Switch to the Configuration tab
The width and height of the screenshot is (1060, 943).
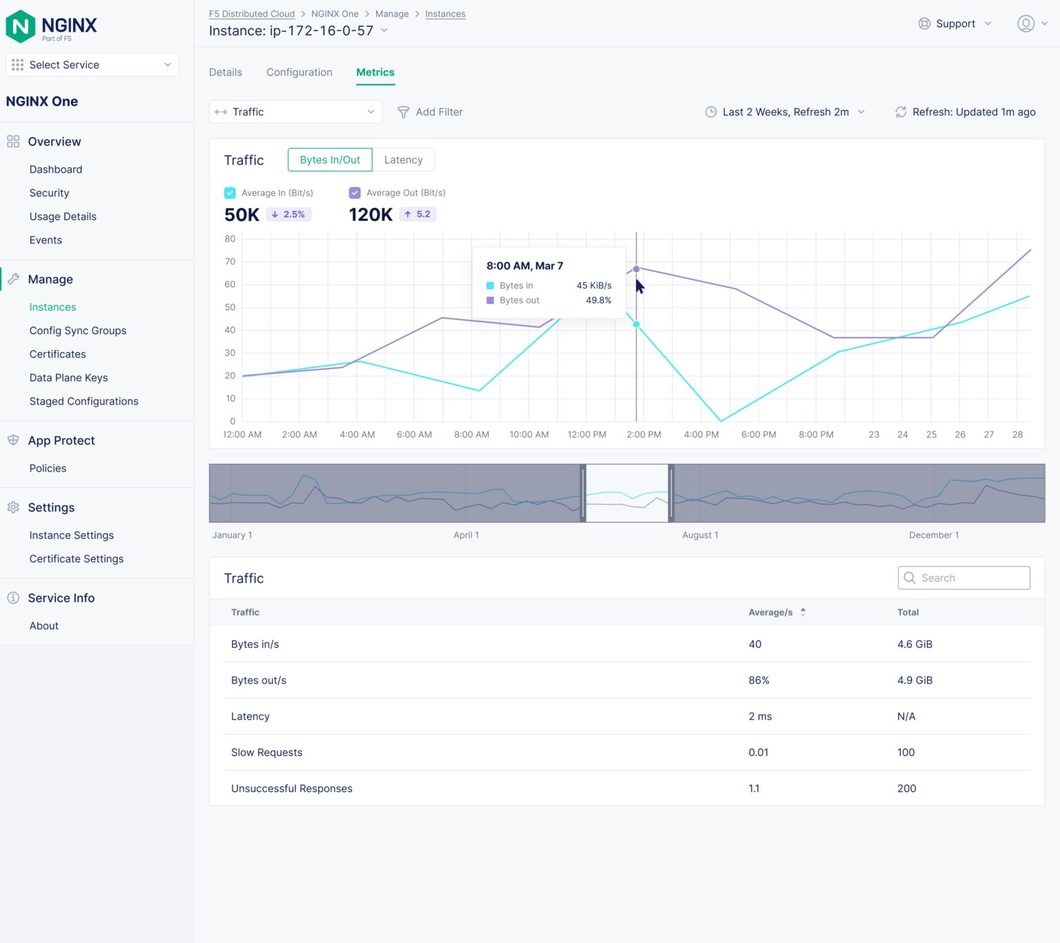299,72
